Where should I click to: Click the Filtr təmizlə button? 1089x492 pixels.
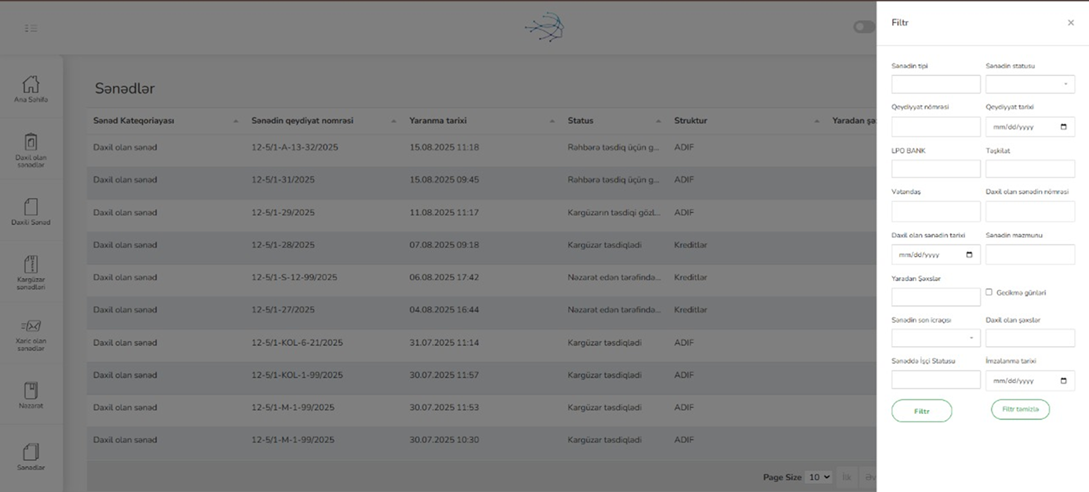(1020, 409)
